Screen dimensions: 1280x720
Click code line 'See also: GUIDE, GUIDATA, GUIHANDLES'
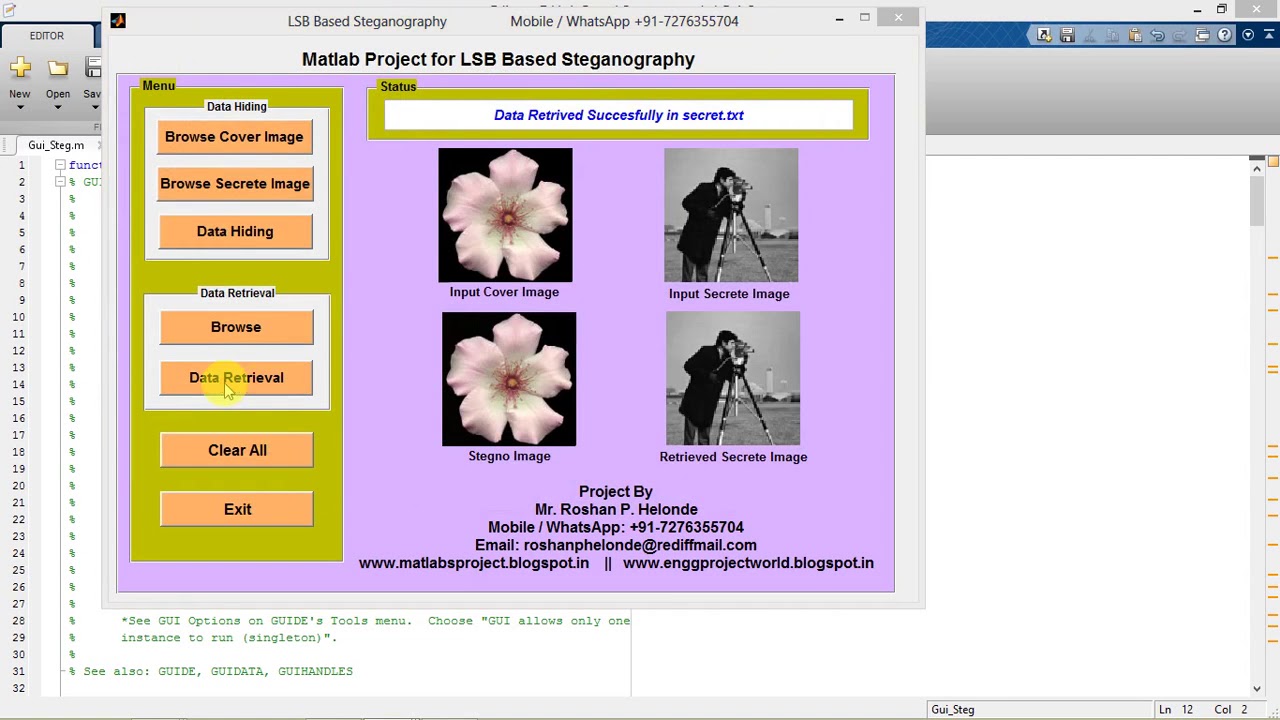click(x=218, y=672)
